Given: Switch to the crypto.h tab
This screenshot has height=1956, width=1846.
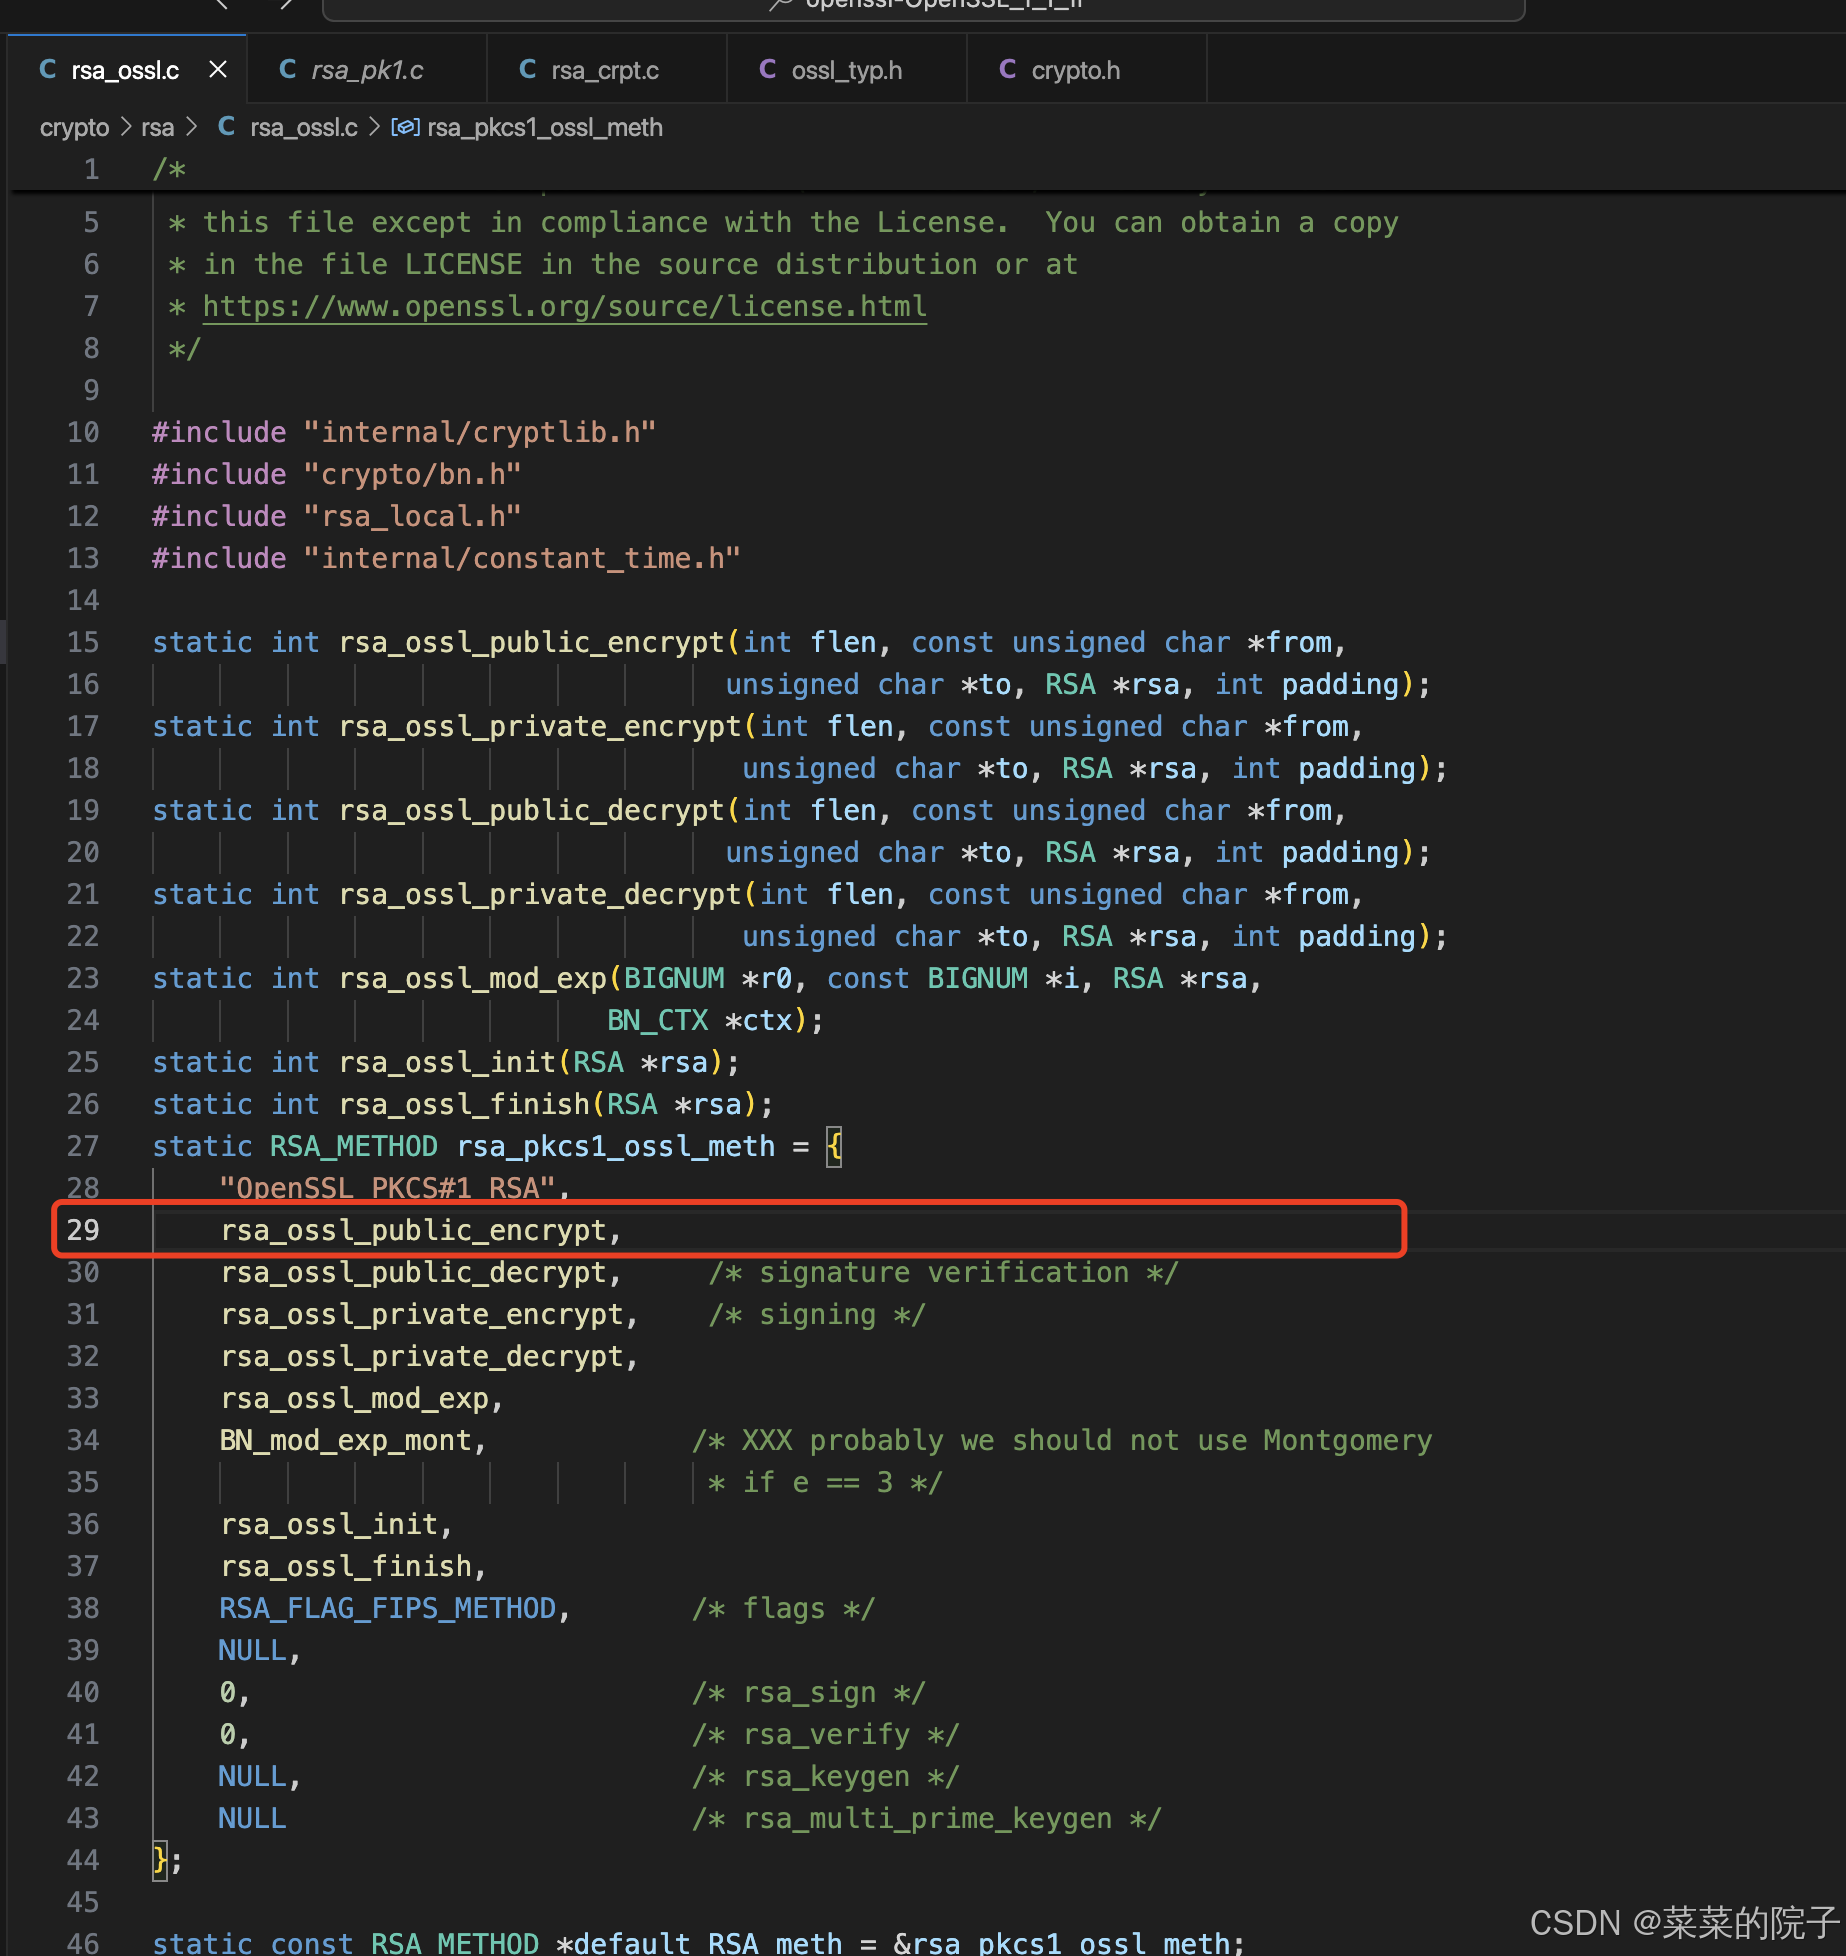Looking at the screenshot, I should pyautogui.click(x=1075, y=69).
